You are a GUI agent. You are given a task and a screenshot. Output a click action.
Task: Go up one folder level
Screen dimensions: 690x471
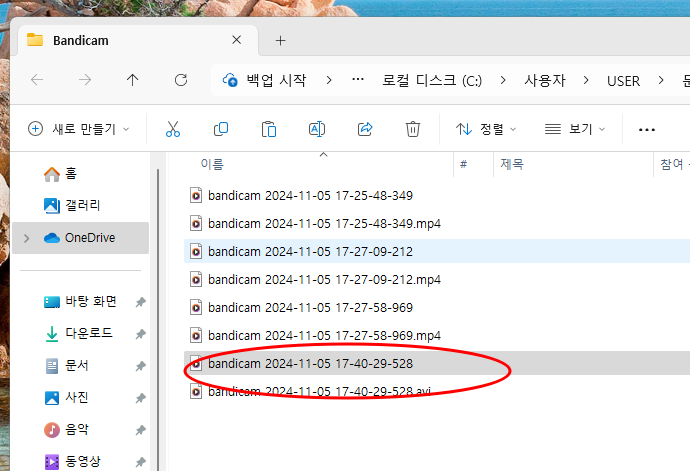point(132,80)
